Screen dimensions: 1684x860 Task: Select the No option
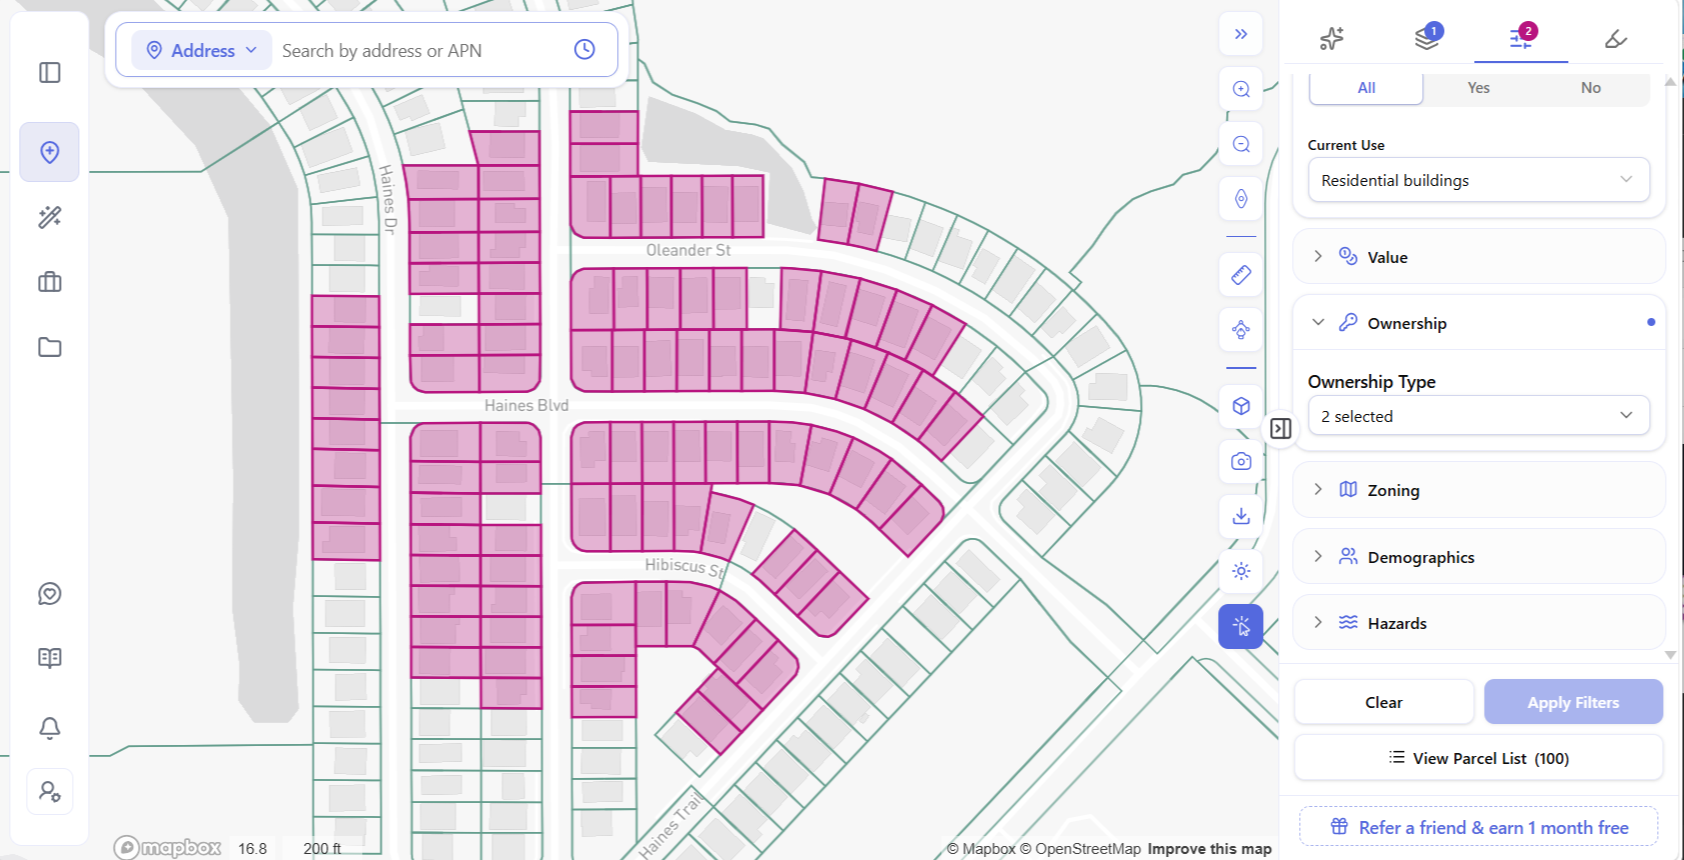[x=1591, y=88]
